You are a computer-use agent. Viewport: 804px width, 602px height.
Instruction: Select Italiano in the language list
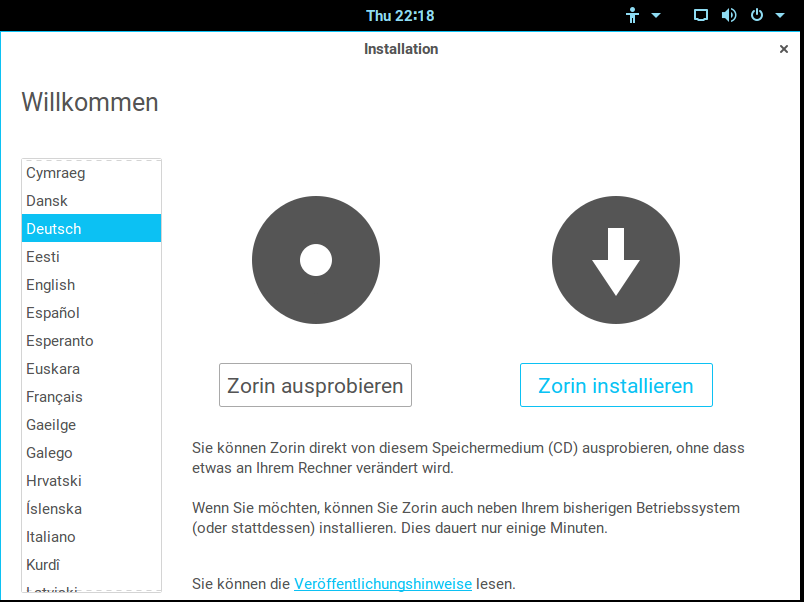coord(51,537)
